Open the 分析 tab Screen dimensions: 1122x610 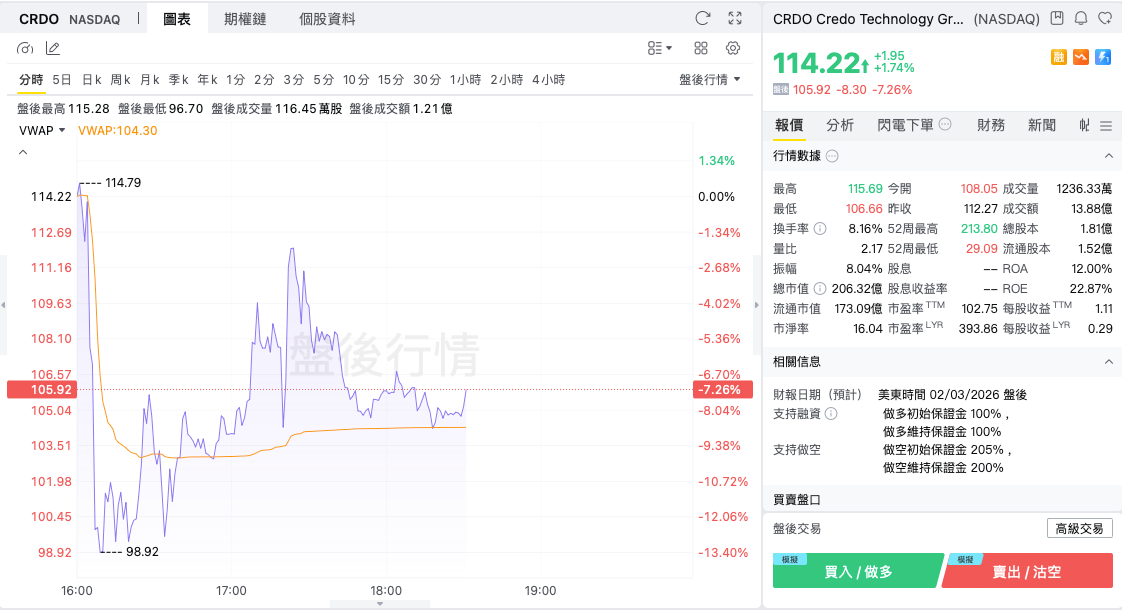point(839,125)
